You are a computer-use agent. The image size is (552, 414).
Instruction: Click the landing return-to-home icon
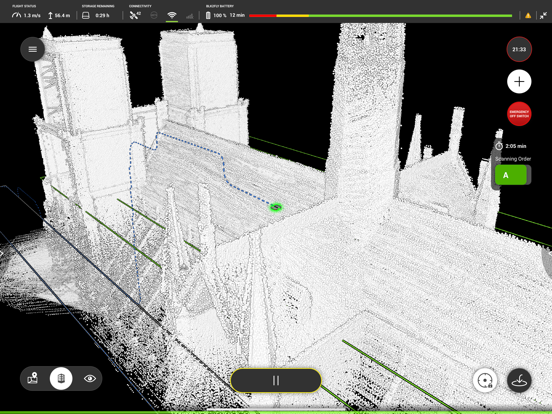pos(519,380)
